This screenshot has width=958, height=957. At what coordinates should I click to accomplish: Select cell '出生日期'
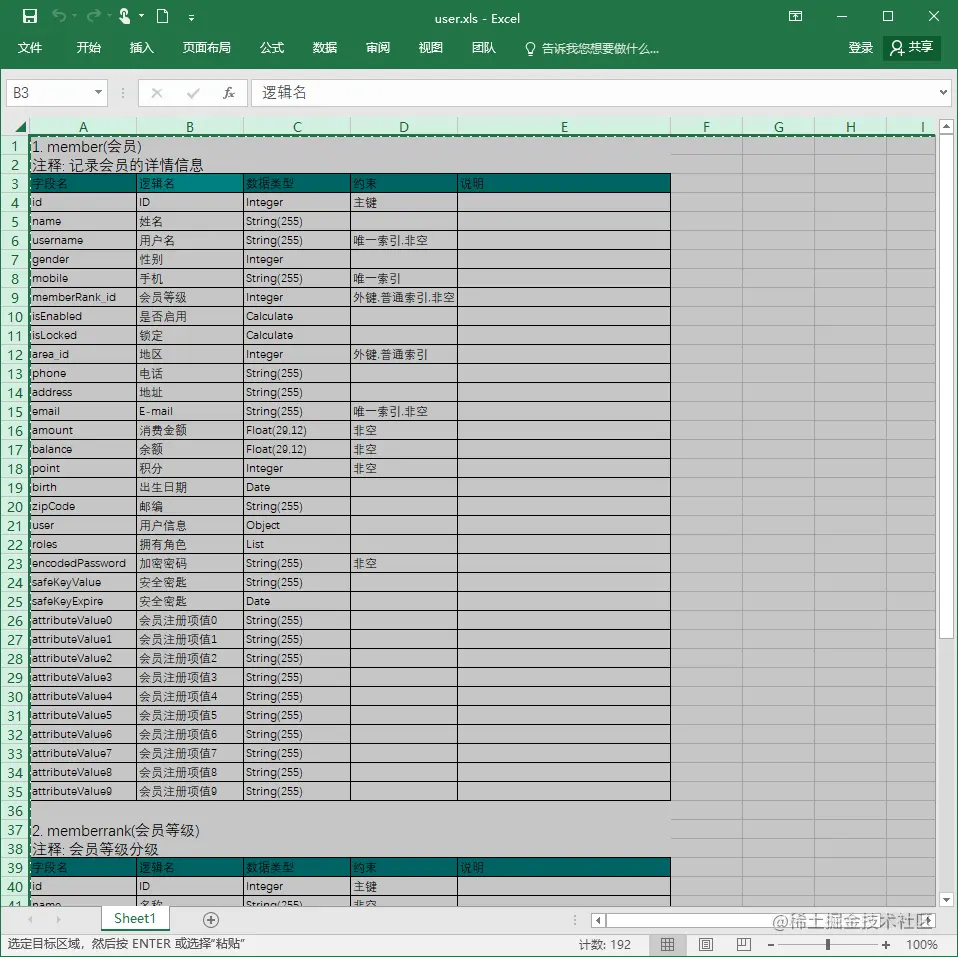coord(190,487)
